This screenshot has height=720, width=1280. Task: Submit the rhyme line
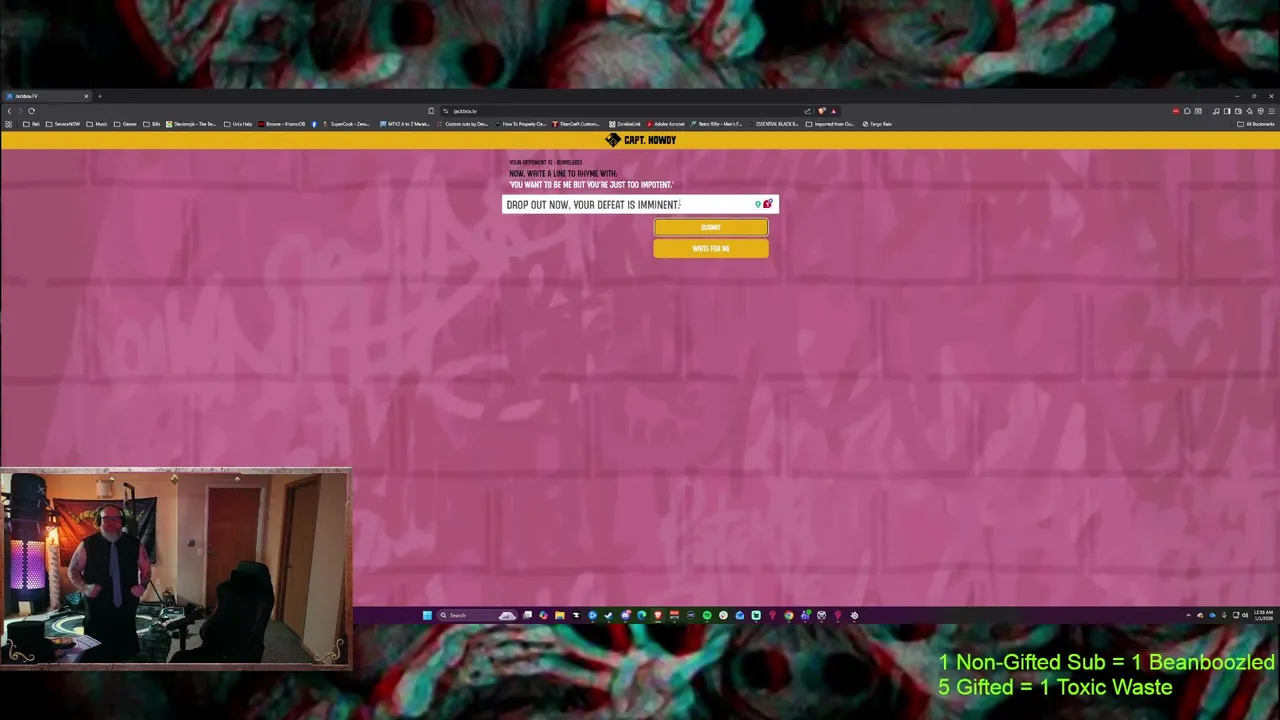pyautogui.click(x=711, y=227)
